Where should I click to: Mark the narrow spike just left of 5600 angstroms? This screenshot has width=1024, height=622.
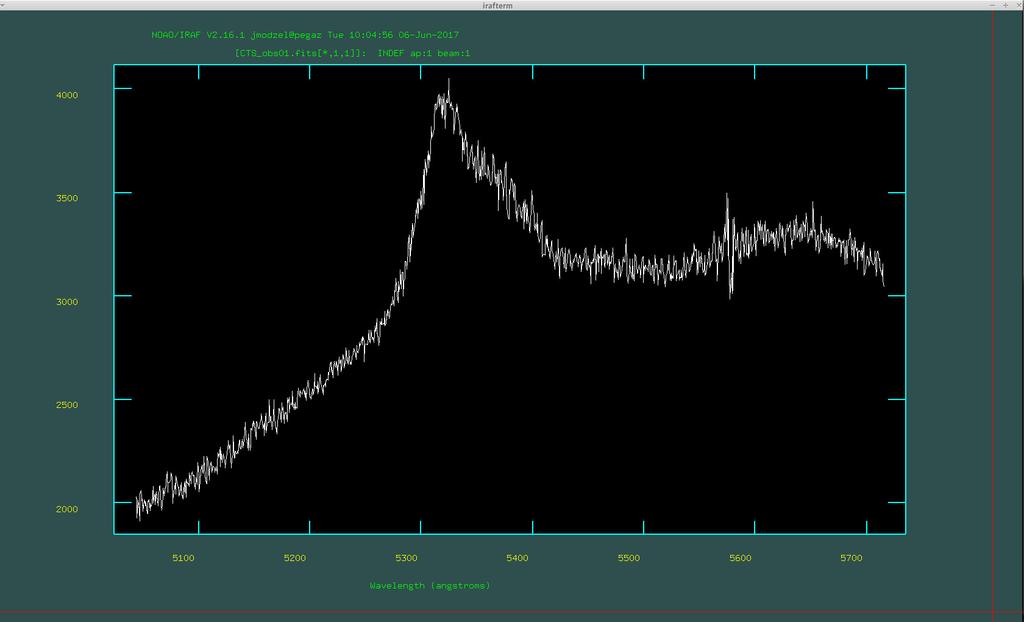[x=728, y=196]
